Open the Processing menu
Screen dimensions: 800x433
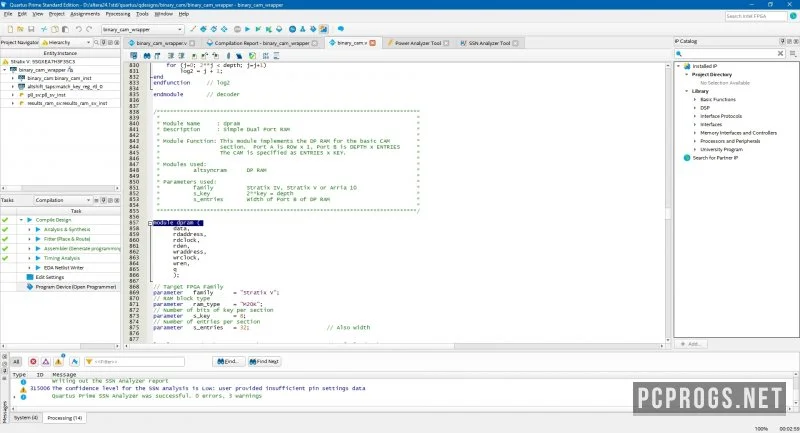118,14
